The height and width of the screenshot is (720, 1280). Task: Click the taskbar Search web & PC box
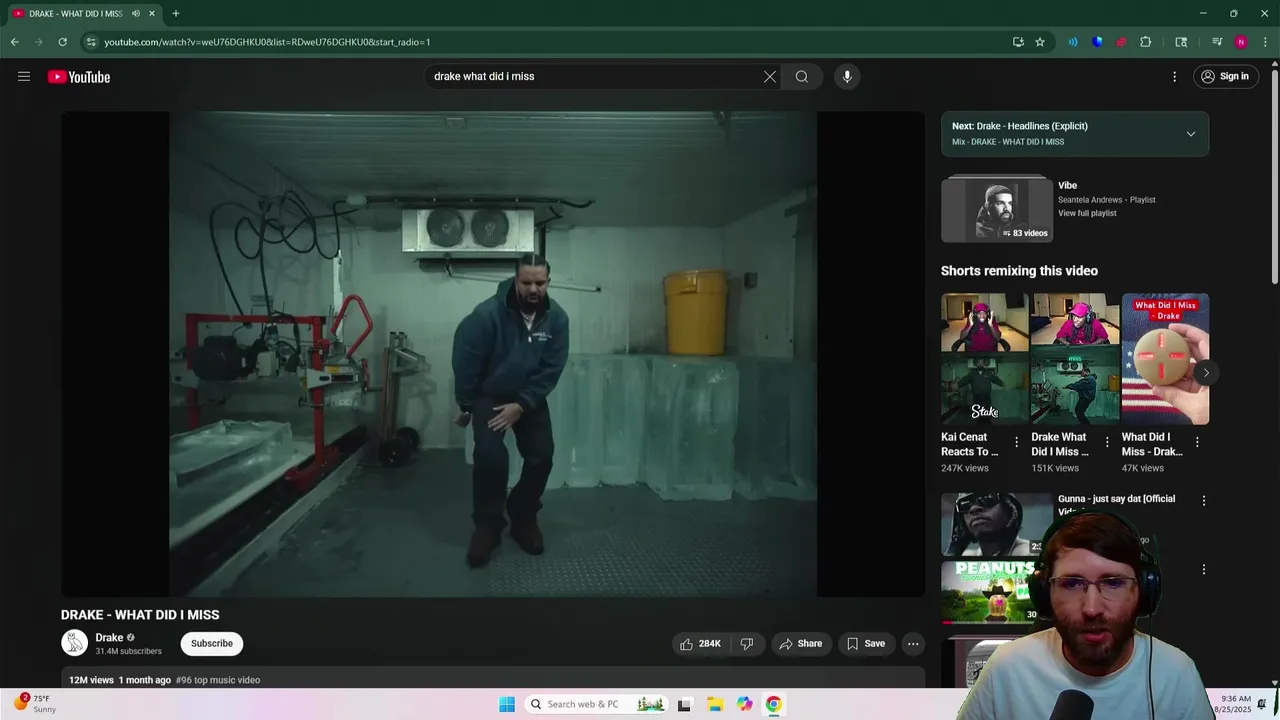[x=595, y=704]
